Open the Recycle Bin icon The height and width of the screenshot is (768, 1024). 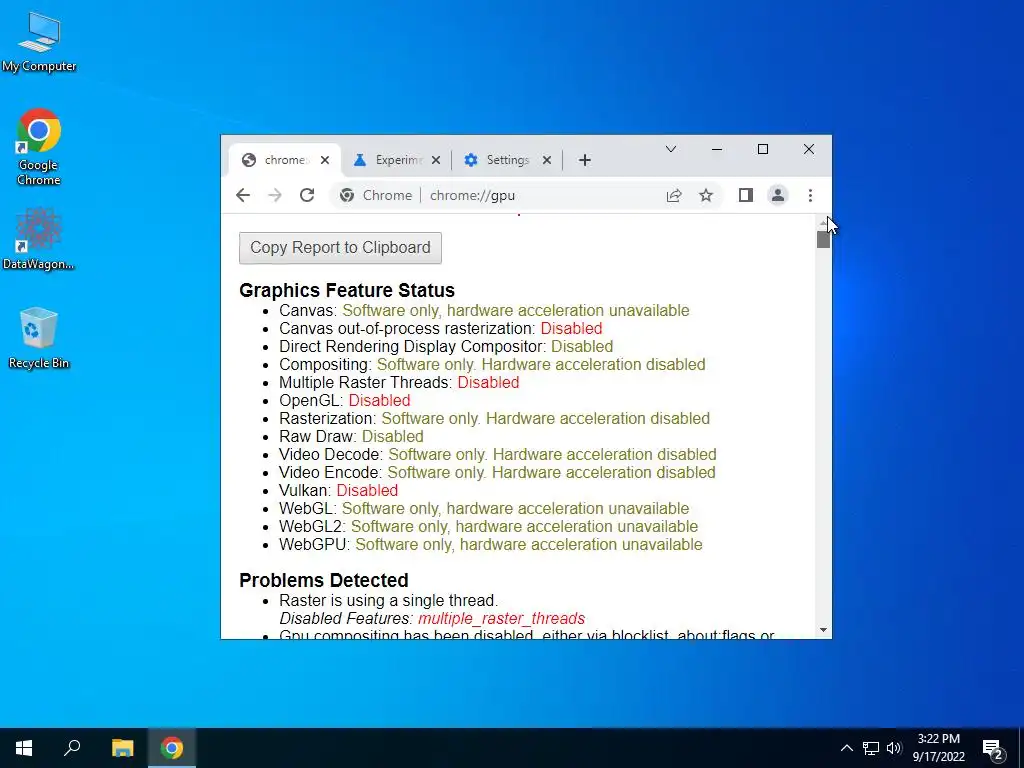point(39,338)
